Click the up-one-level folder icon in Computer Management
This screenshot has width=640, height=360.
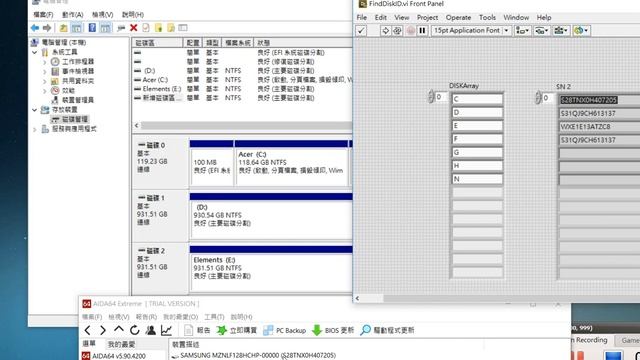(63, 28)
